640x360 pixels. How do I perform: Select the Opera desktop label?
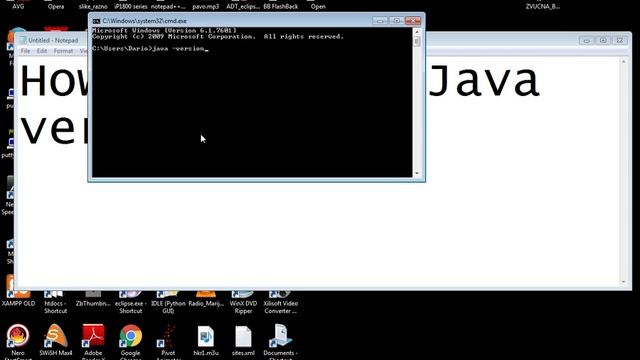click(x=56, y=6)
